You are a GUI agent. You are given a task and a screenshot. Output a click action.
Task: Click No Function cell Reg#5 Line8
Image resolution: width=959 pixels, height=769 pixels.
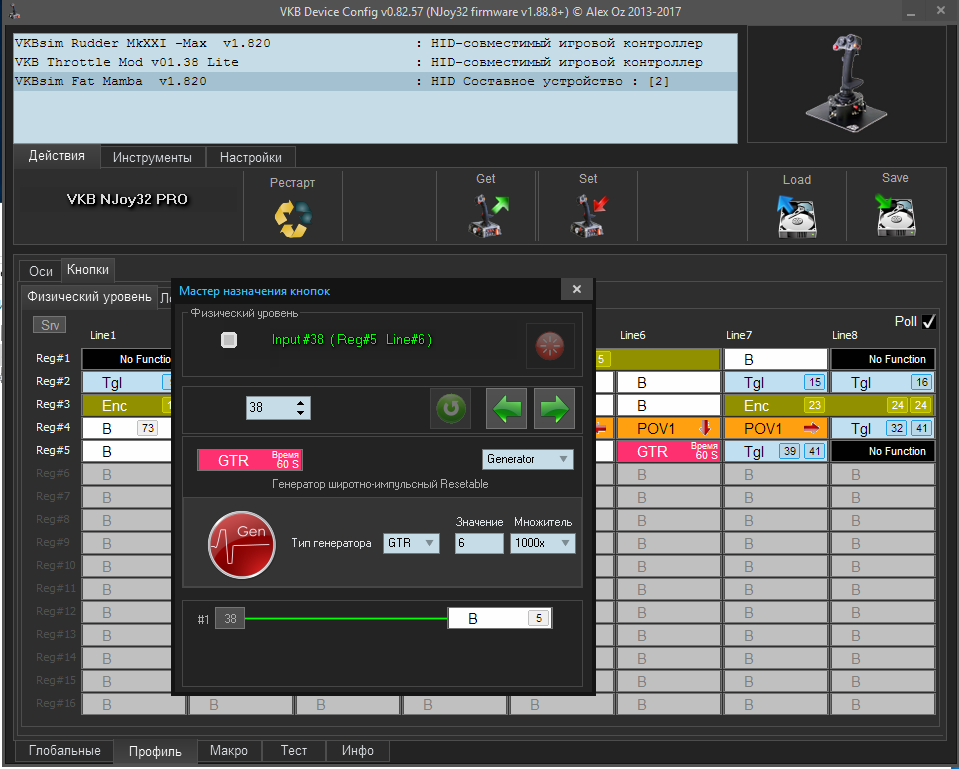click(x=883, y=451)
